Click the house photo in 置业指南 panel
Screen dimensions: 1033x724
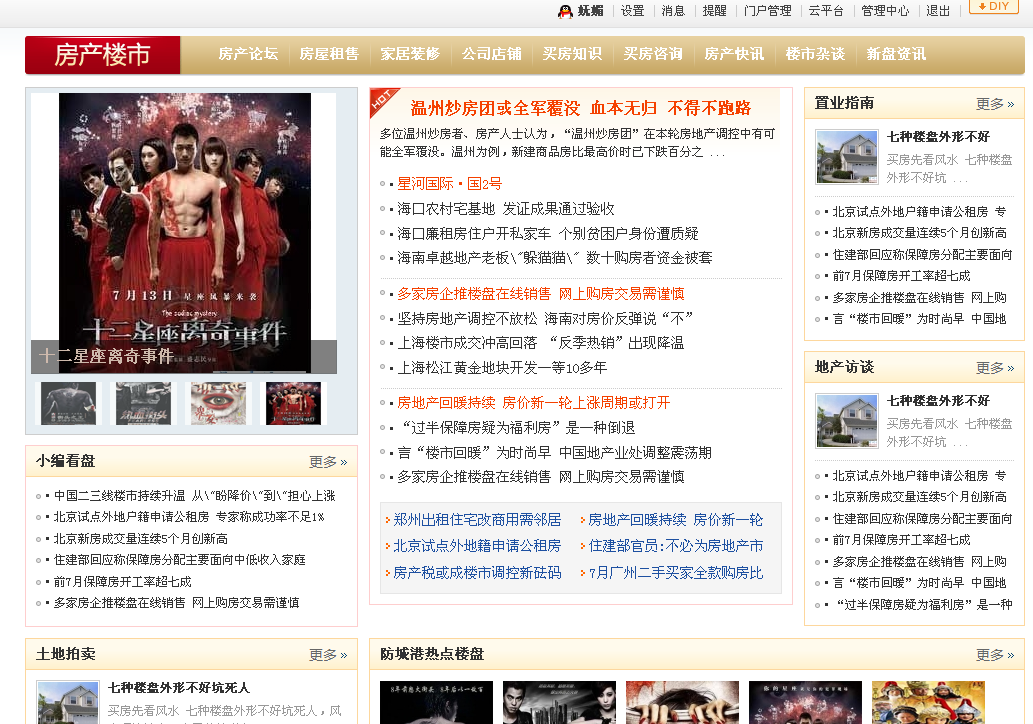[x=845, y=157]
